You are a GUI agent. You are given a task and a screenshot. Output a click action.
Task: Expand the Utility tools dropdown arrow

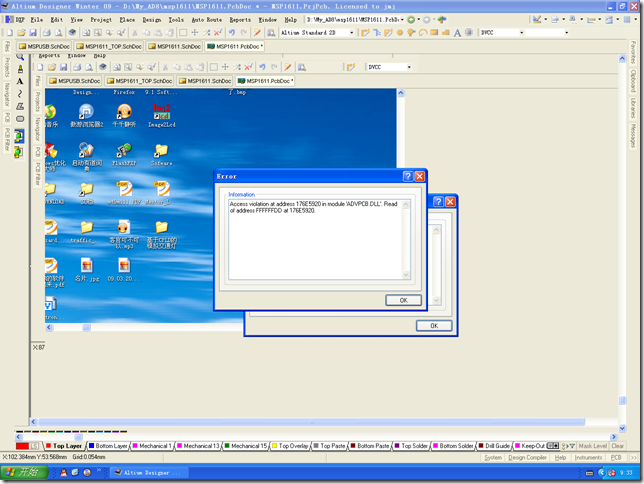click(545, 19)
